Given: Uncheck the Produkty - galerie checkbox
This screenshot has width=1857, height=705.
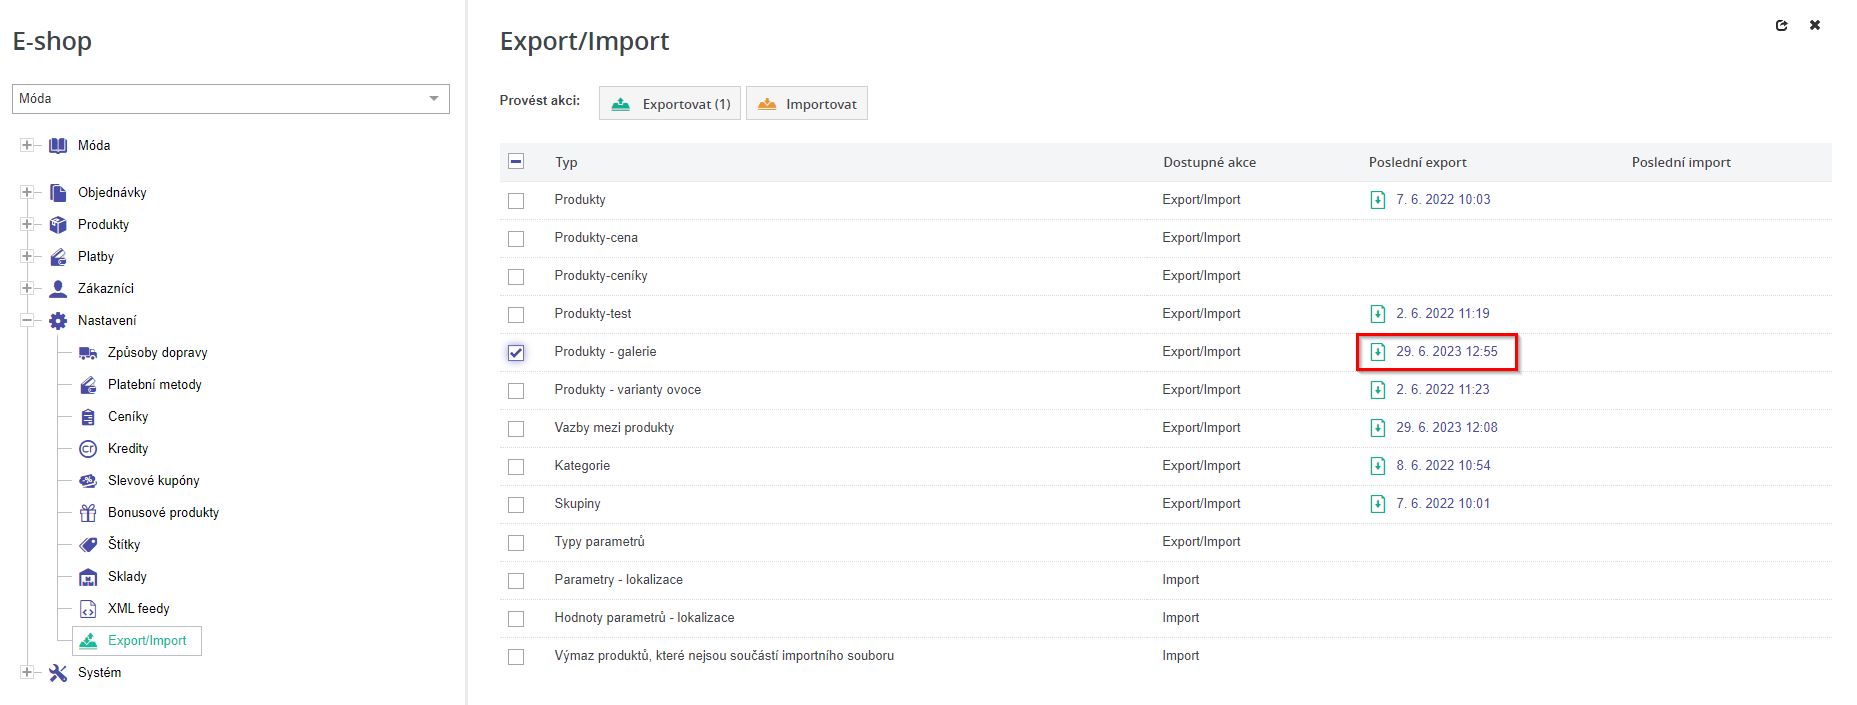Looking at the screenshot, I should point(516,353).
